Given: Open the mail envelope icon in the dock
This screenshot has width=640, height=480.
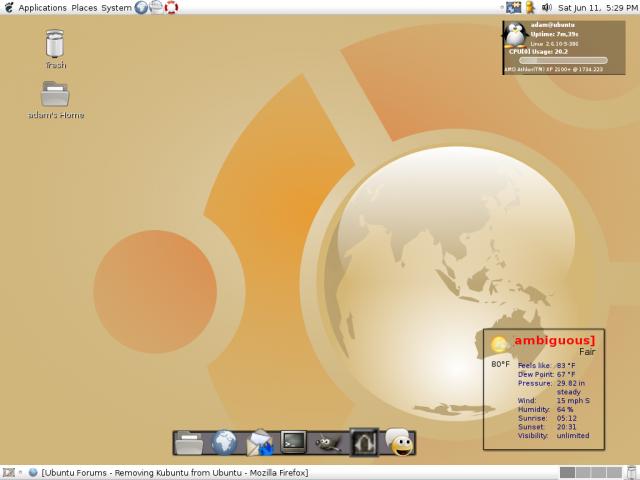Looking at the screenshot, I should [260, 442].
